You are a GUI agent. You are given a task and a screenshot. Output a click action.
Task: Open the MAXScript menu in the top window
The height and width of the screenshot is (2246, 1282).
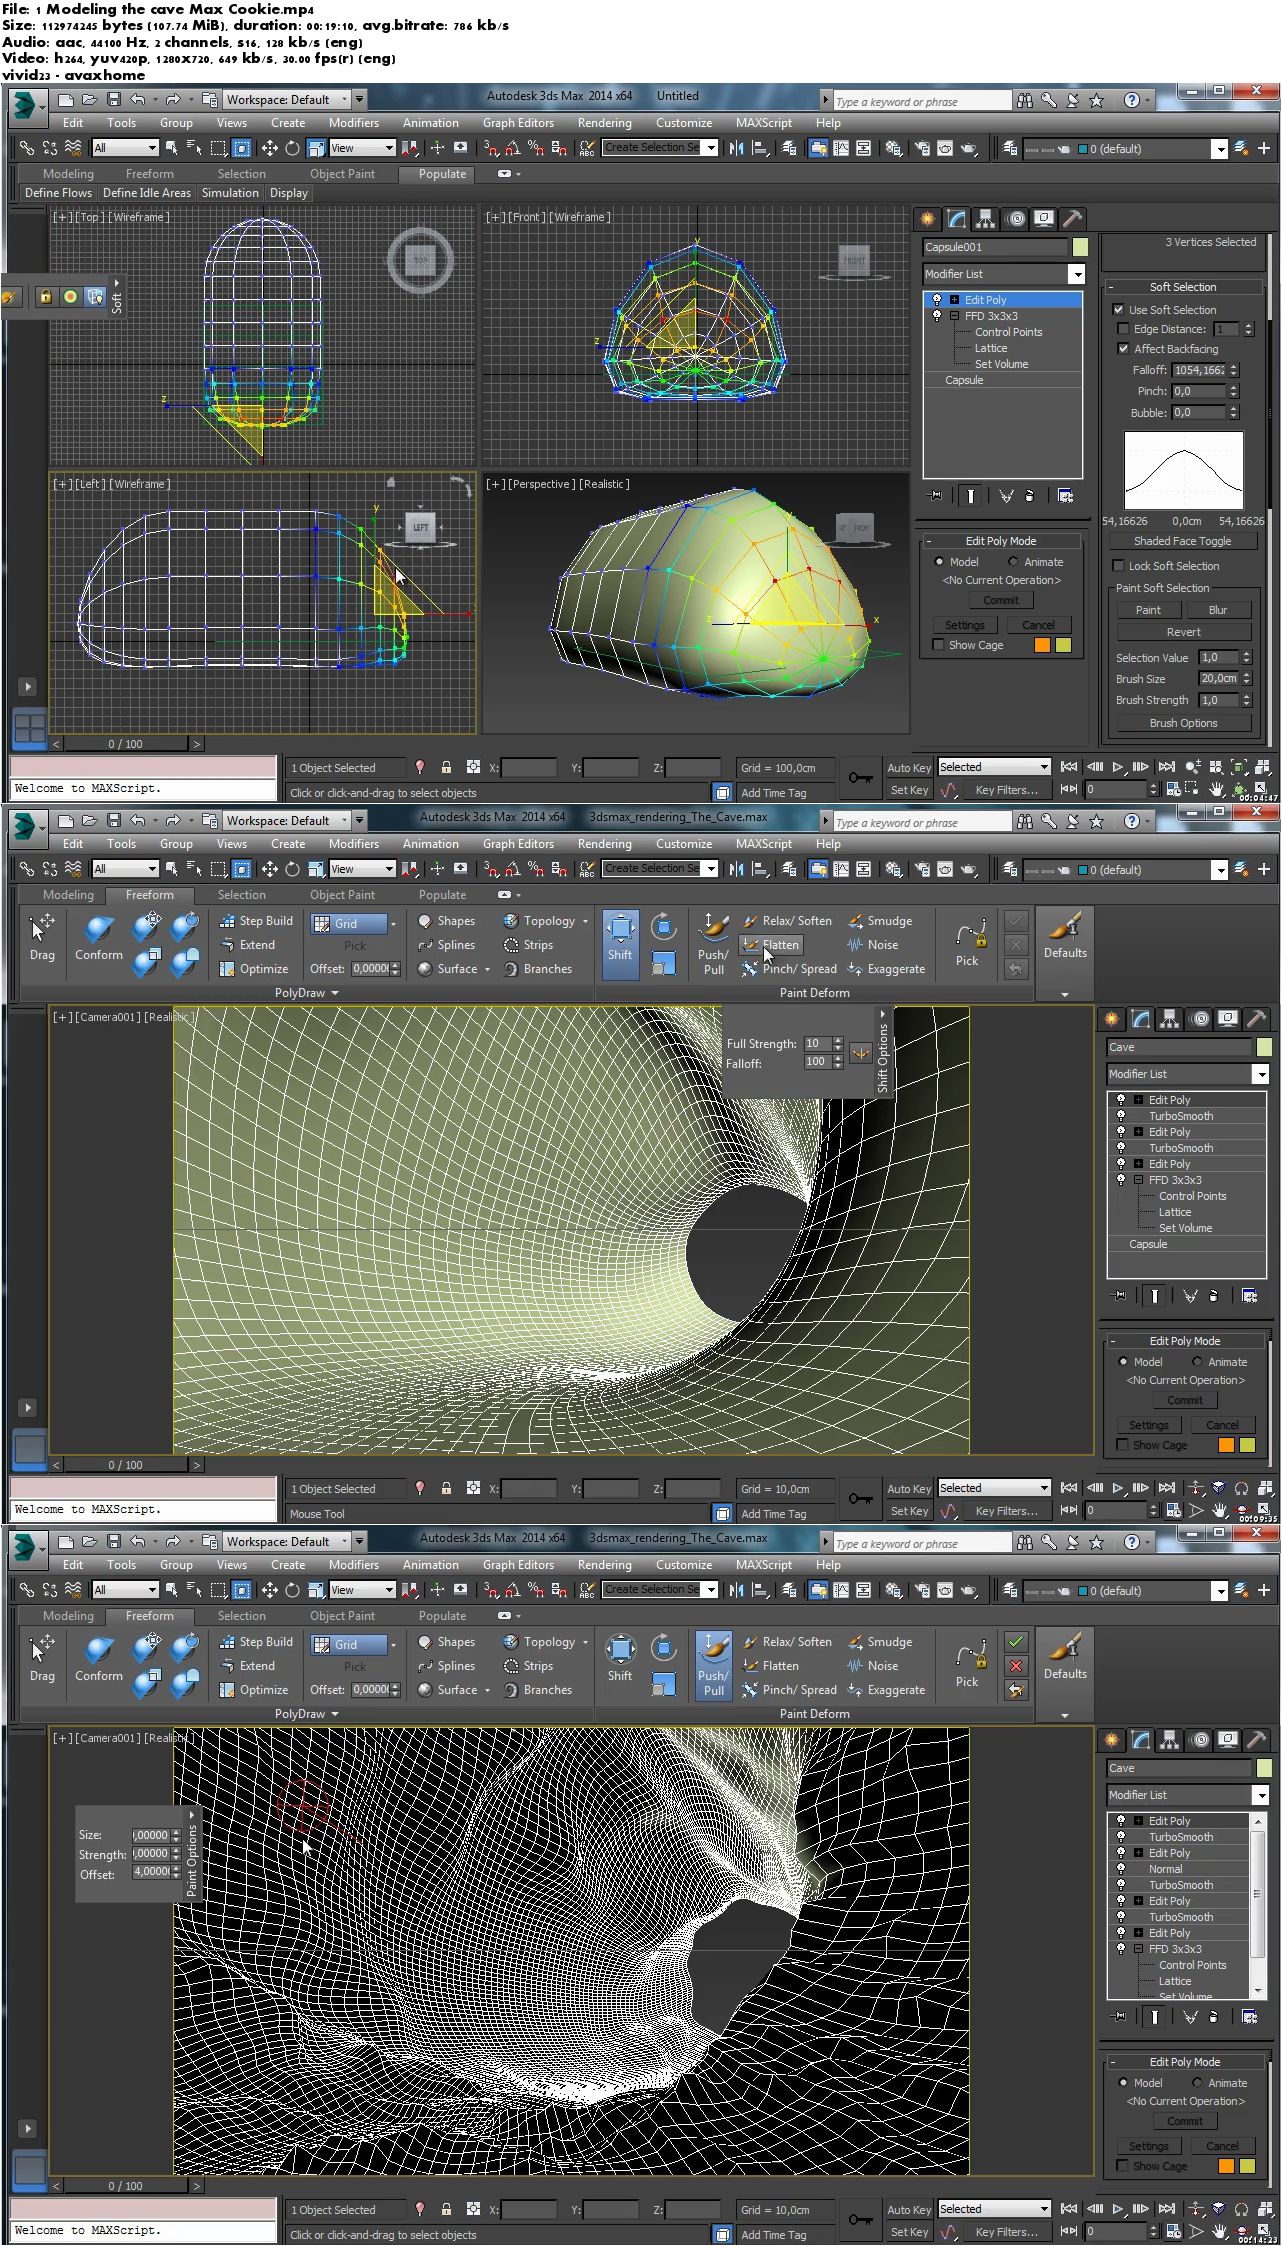click(x=764, y=123)
